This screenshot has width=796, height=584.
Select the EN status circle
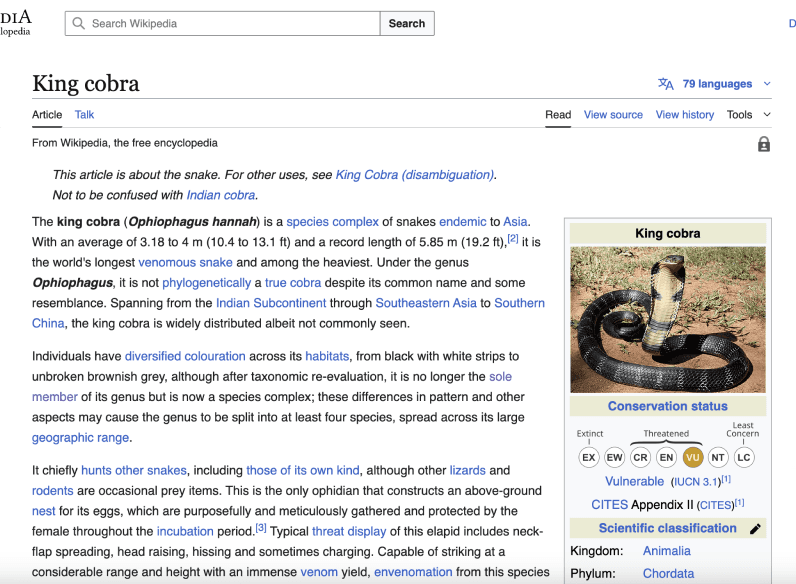coord(666,458)
